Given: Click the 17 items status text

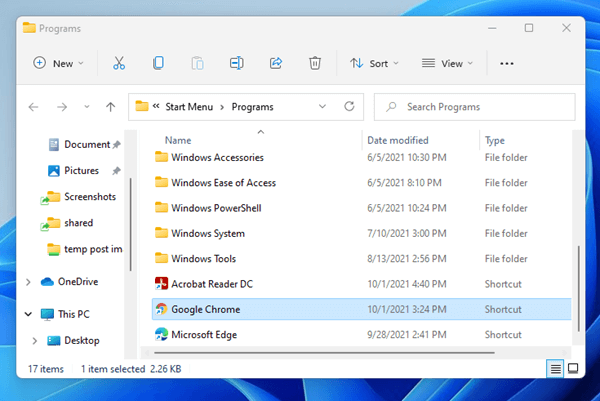Looking at the screenshot, I should [x=46, y=369].
